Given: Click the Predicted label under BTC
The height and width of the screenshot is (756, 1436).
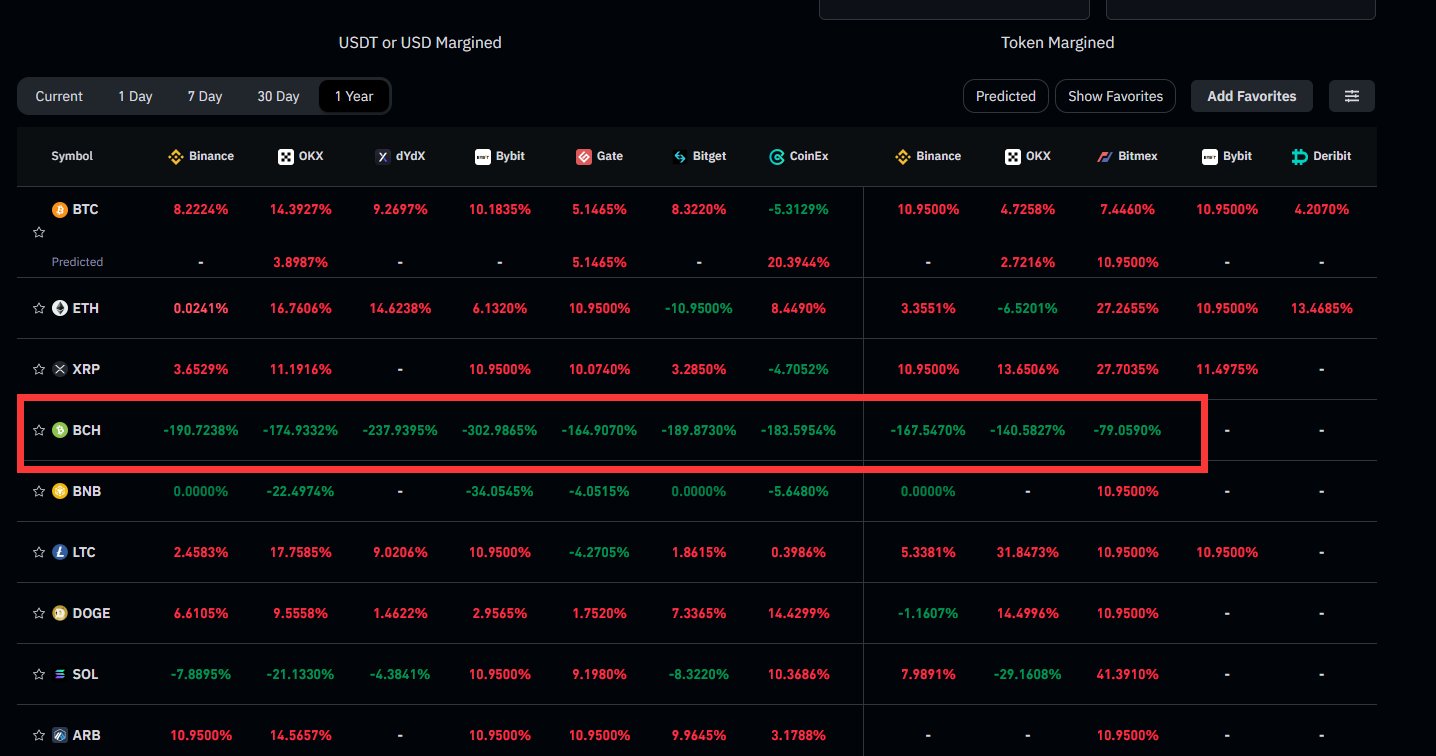Looking at the screenshot, I should click(x=77, y=262).
